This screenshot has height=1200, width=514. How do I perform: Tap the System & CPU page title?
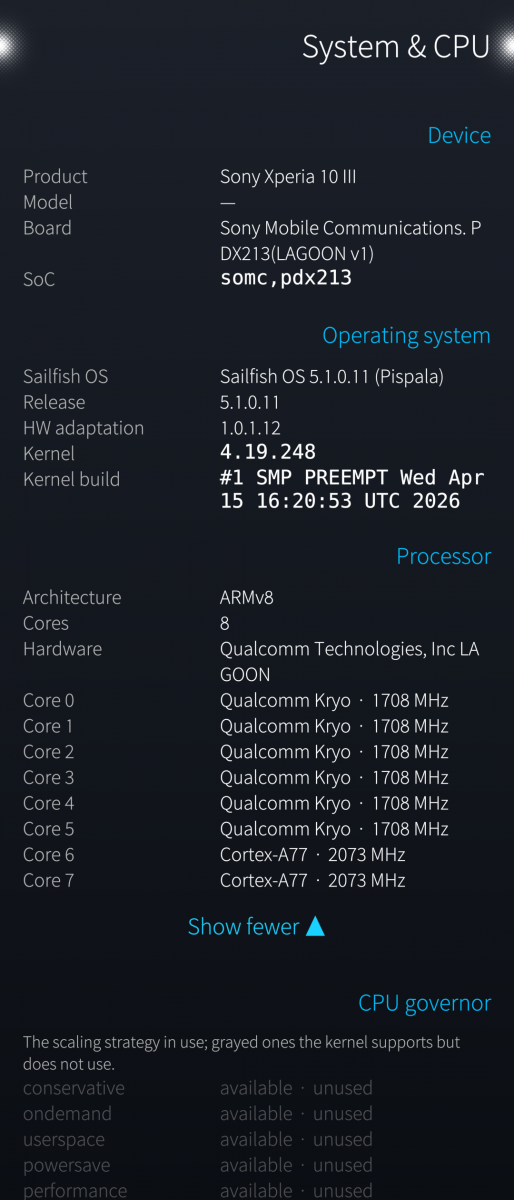(396, 47)
